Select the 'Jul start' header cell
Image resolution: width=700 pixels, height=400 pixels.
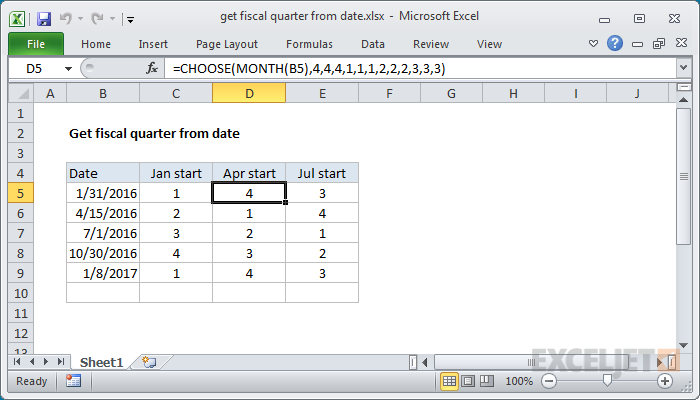pyautogui.click(x=322, y=173)
